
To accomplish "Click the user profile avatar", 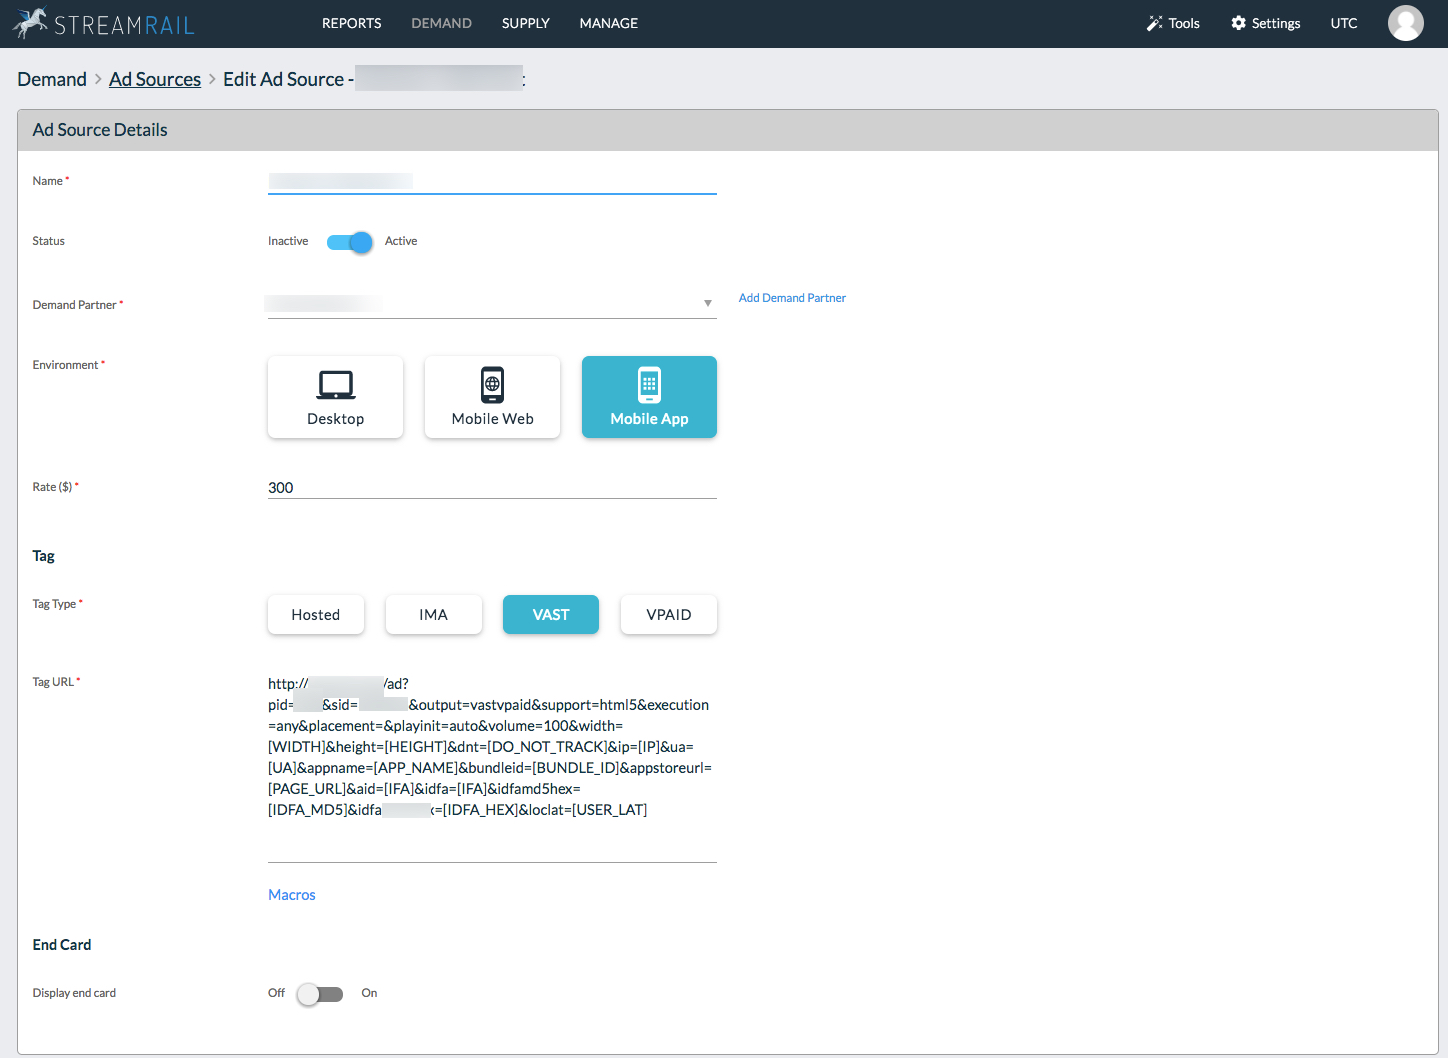I will pyautogui.click(x=1406, y=23).
